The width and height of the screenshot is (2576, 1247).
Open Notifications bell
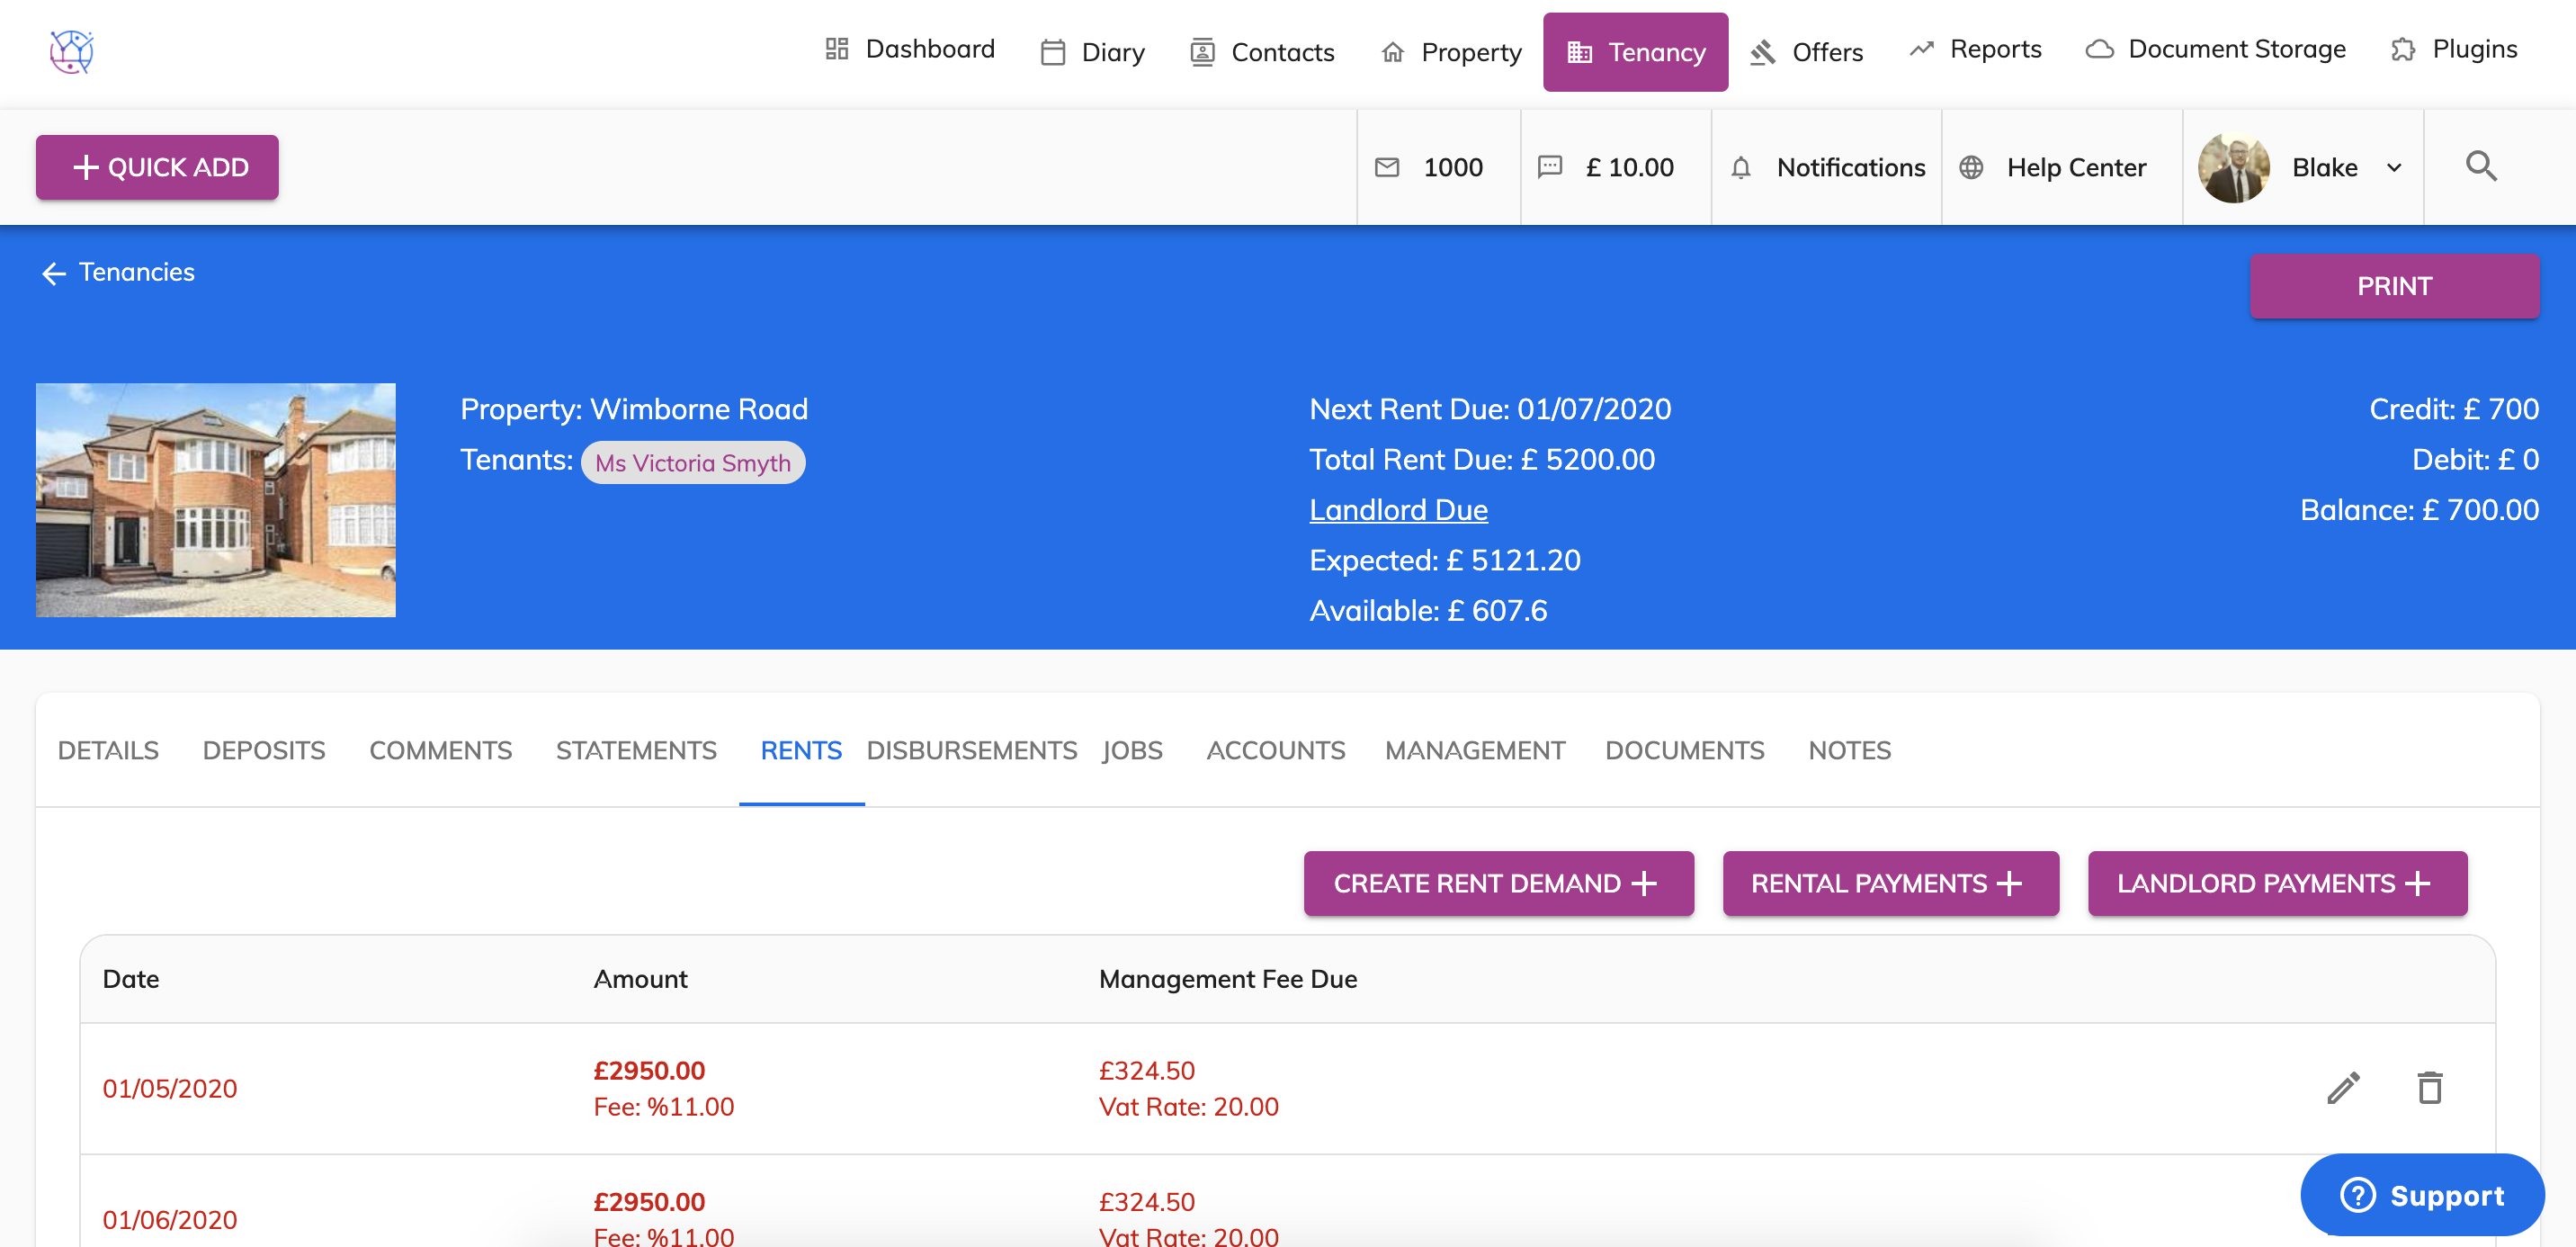tap(1741, 168)
